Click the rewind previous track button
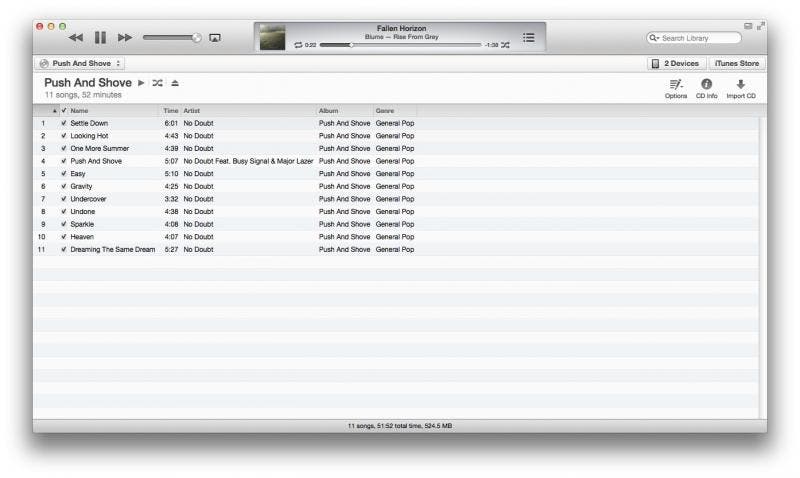 pyautogui.click(x=76, y=38)
